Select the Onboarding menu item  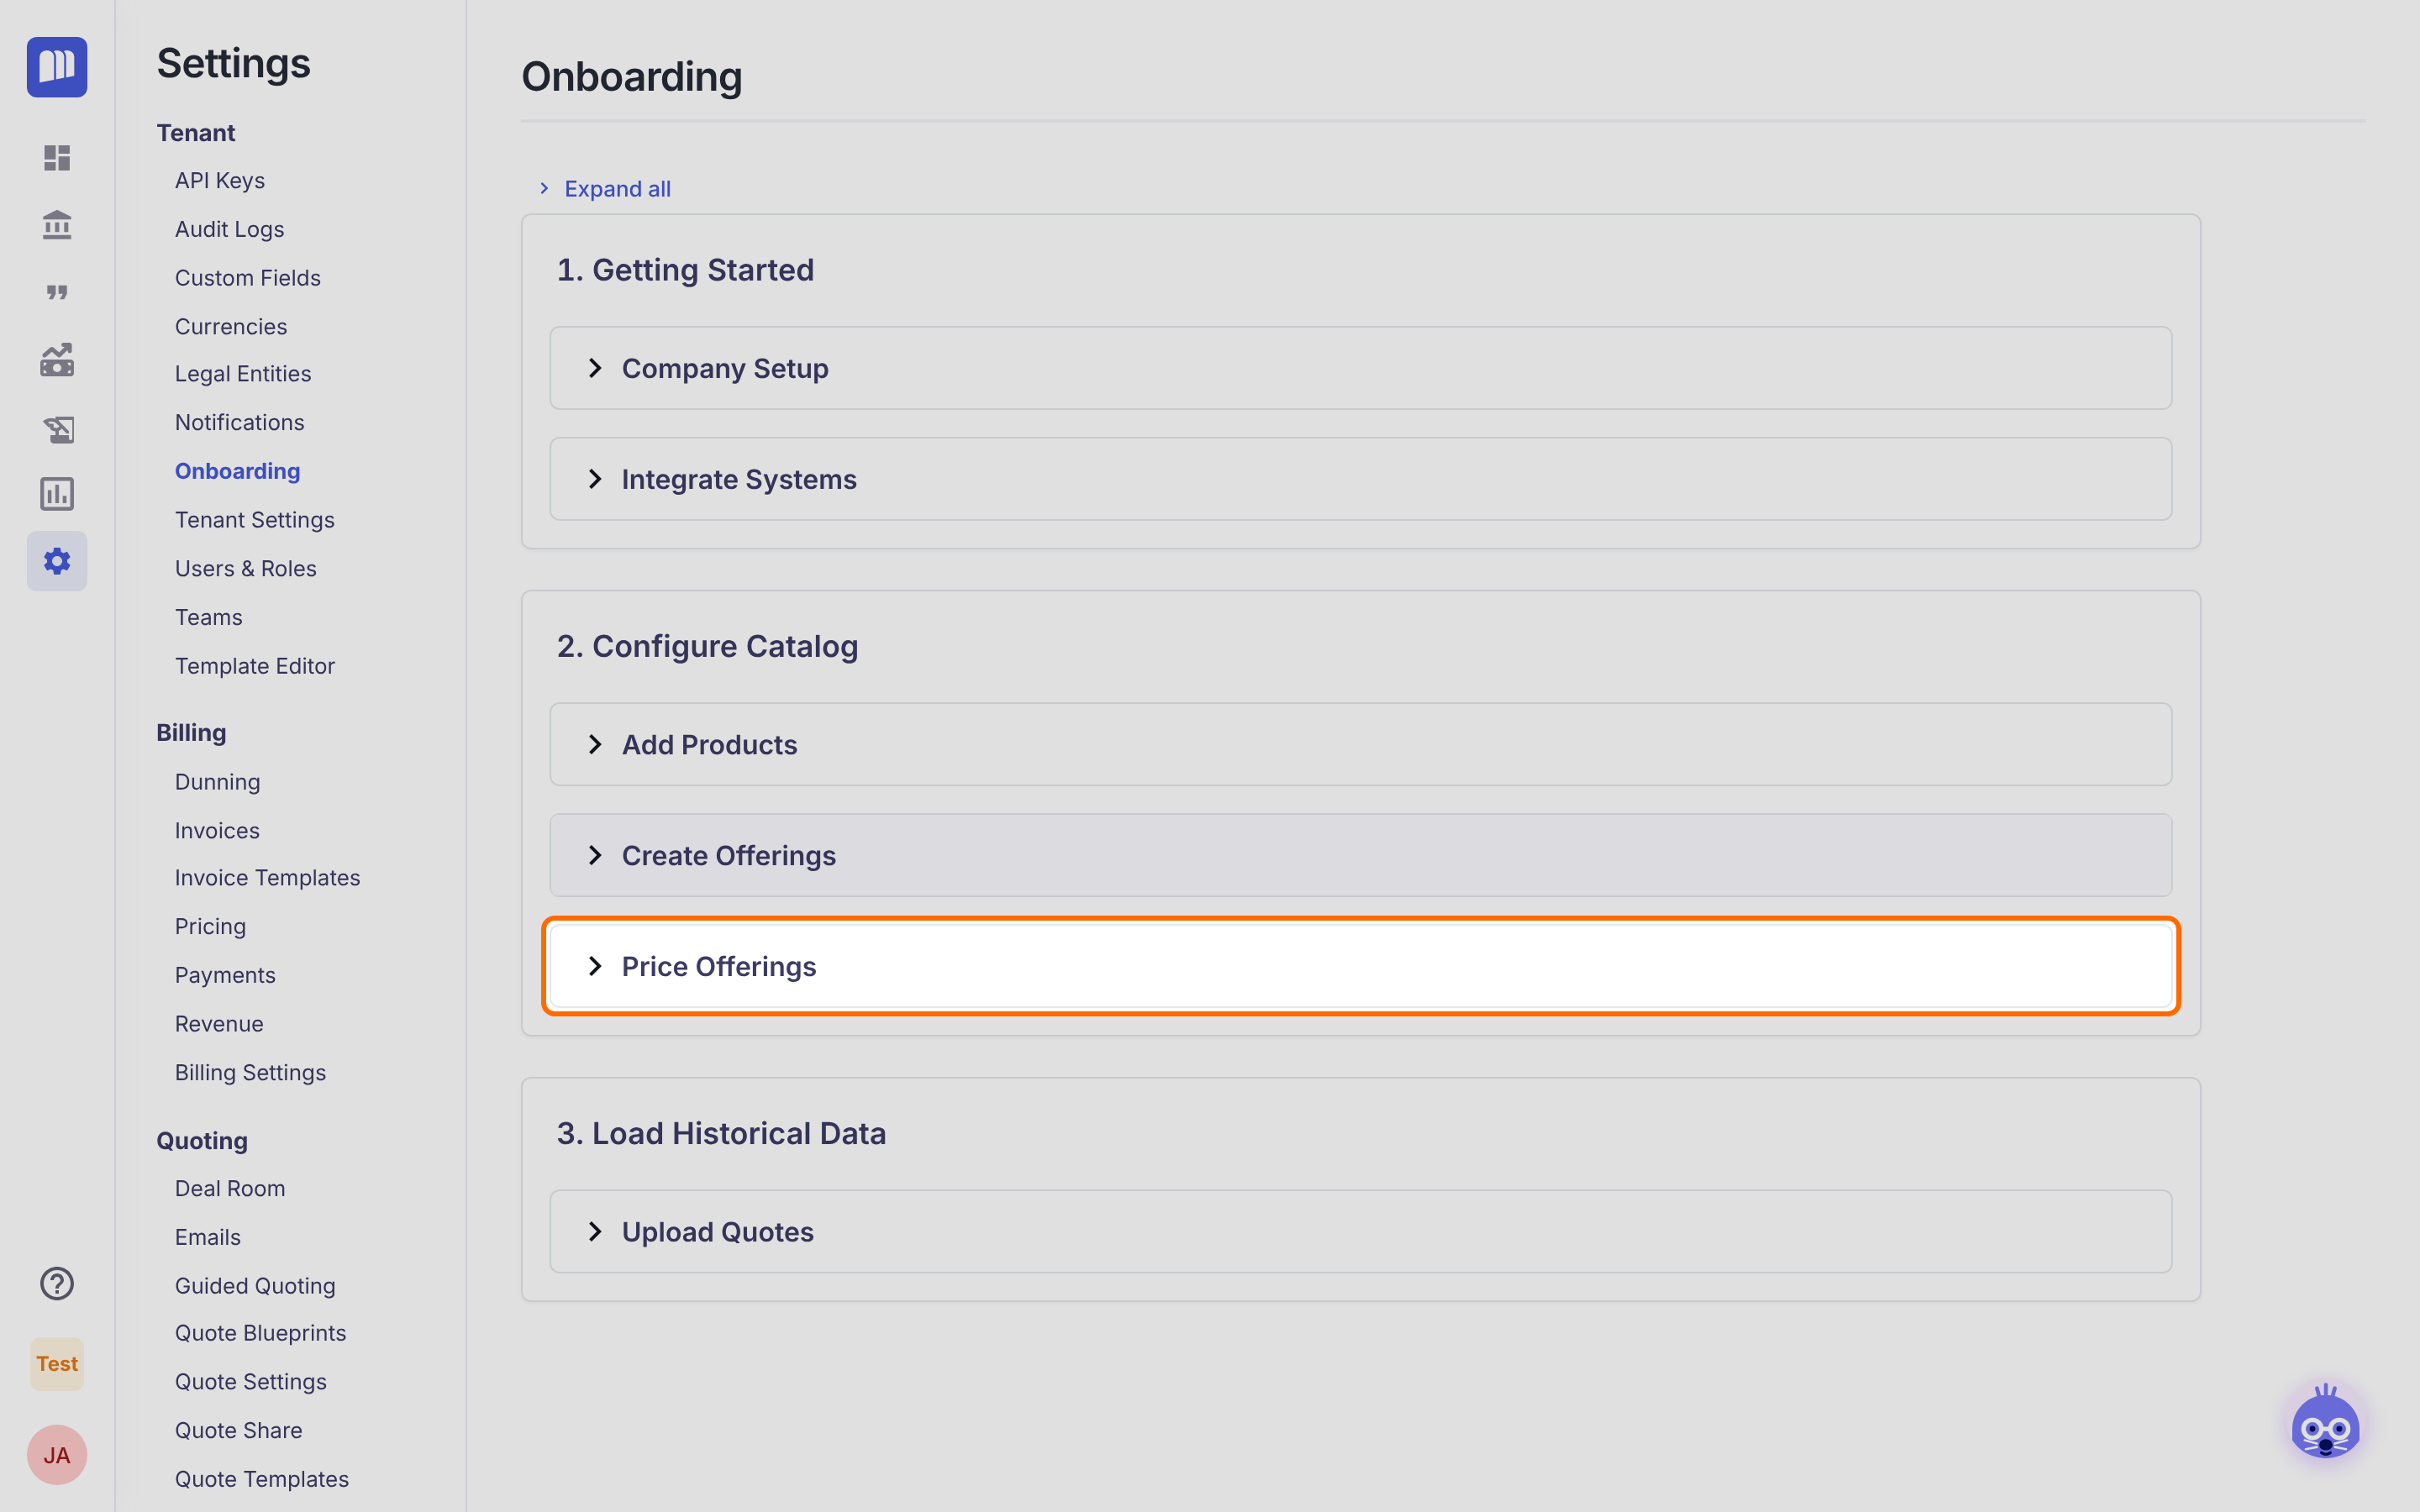pos(238,471)
